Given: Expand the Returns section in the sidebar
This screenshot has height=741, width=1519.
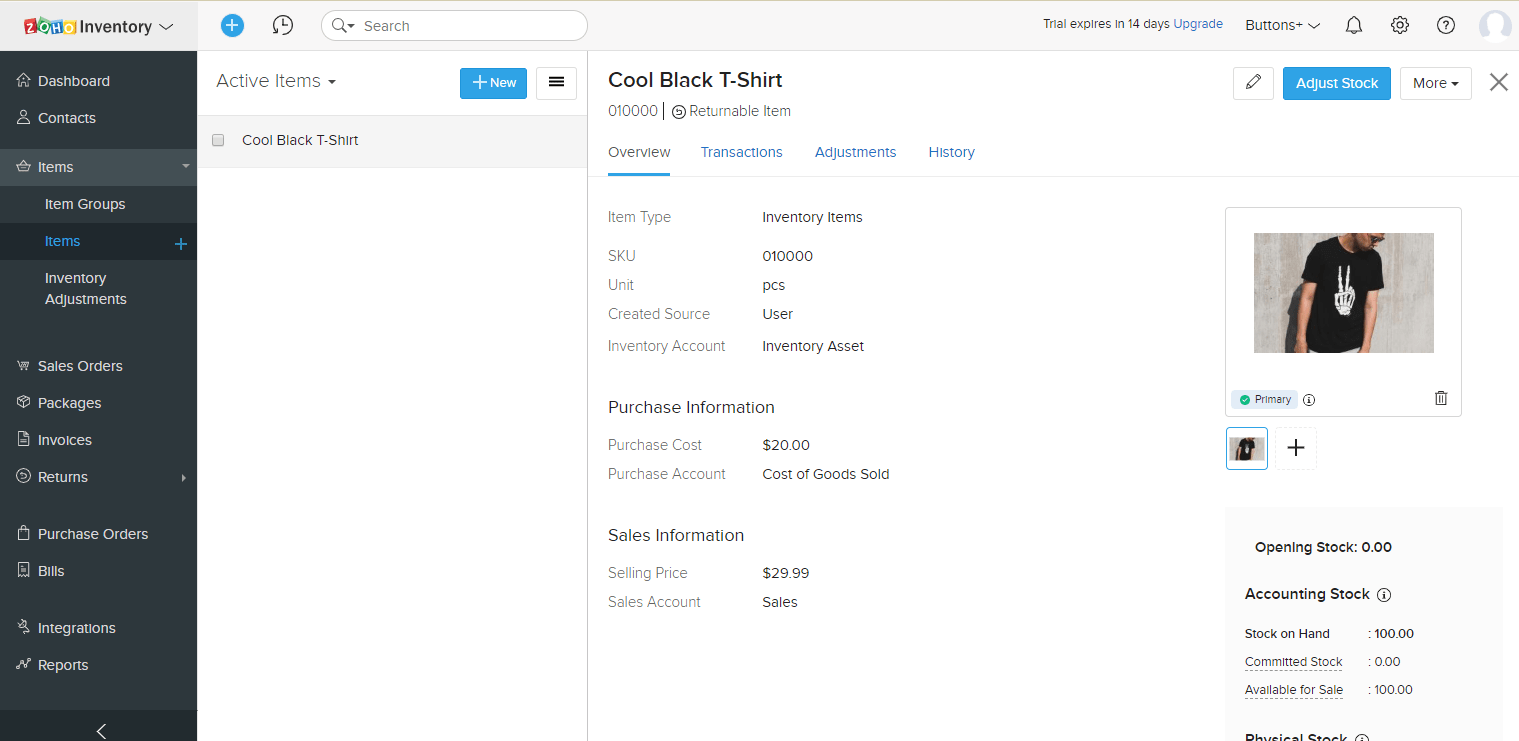Looking at the screenshot, I should point(183,477).
